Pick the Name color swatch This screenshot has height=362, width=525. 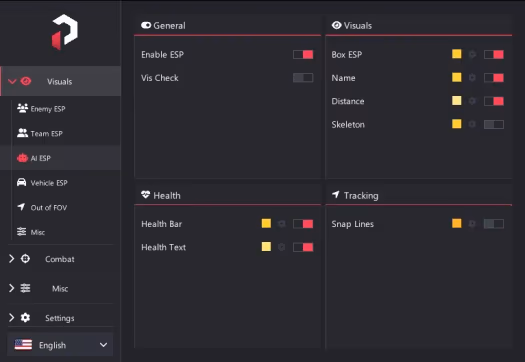pyautogui.click(x=457, y=77)
